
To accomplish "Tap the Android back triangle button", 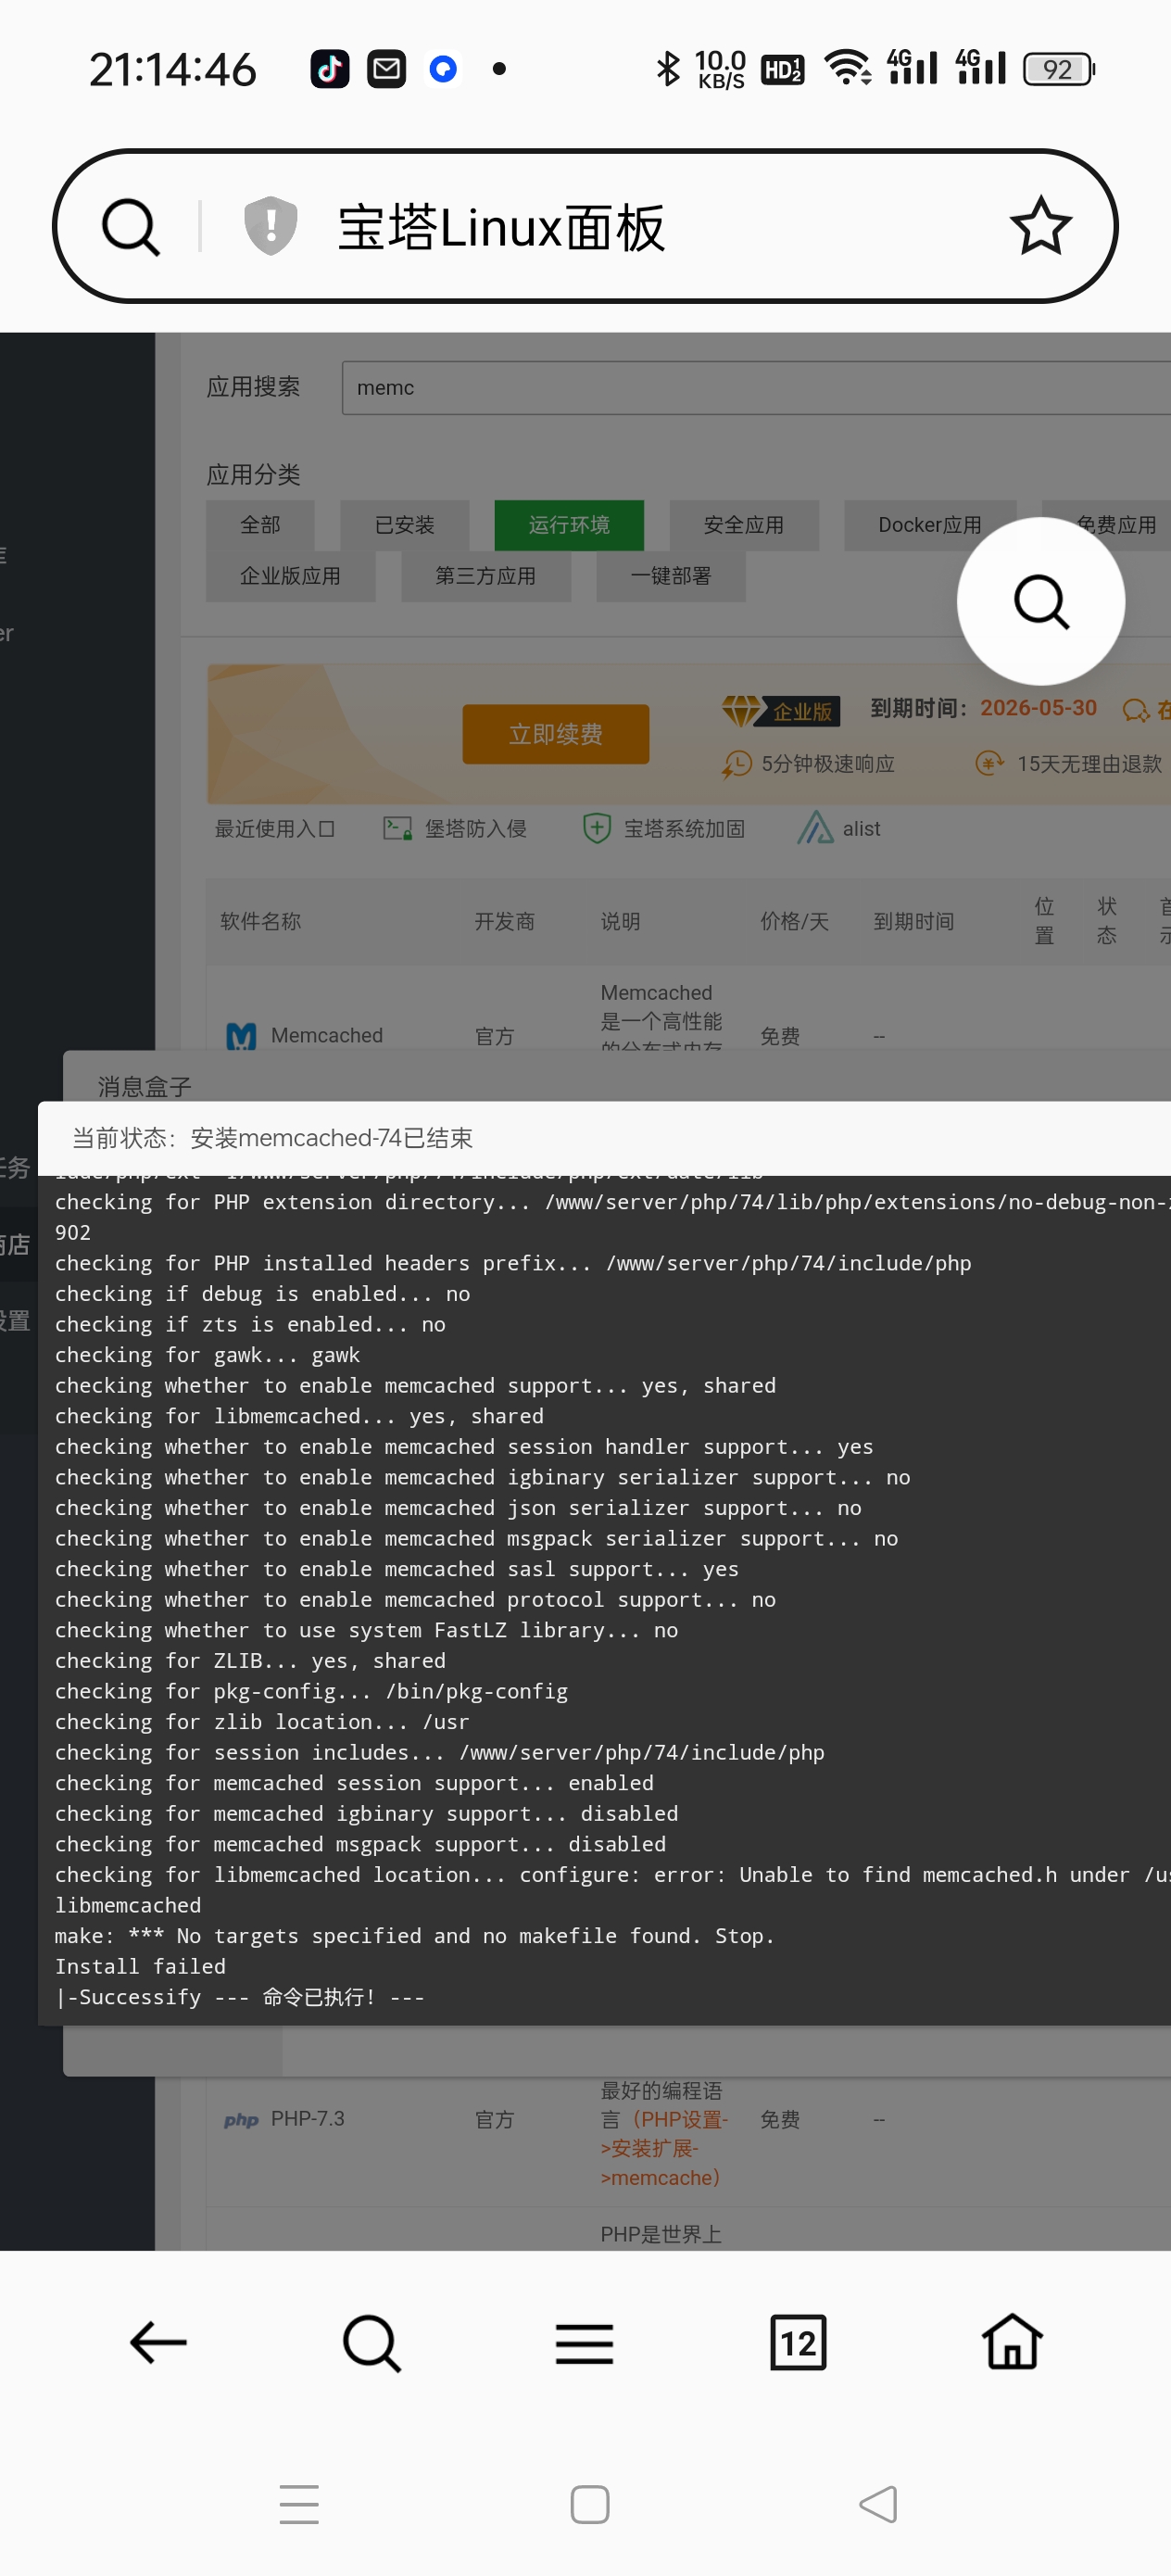I will click(878, 2504).
